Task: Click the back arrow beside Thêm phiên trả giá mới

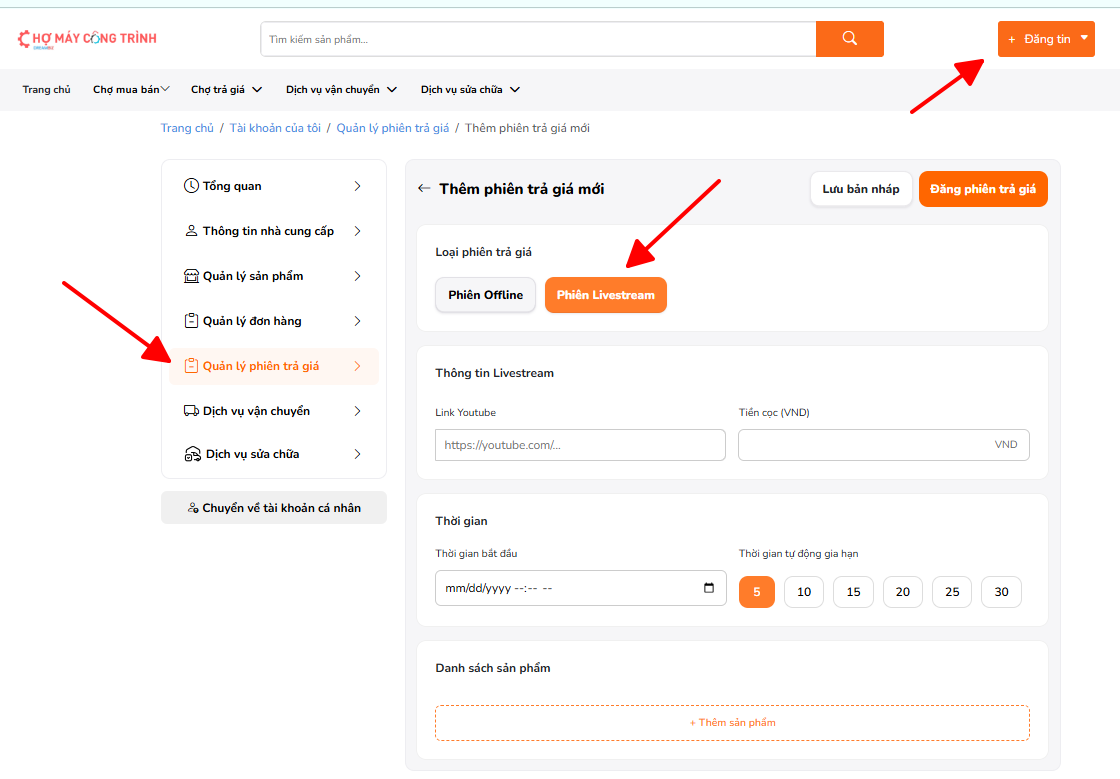Action: 424,189
